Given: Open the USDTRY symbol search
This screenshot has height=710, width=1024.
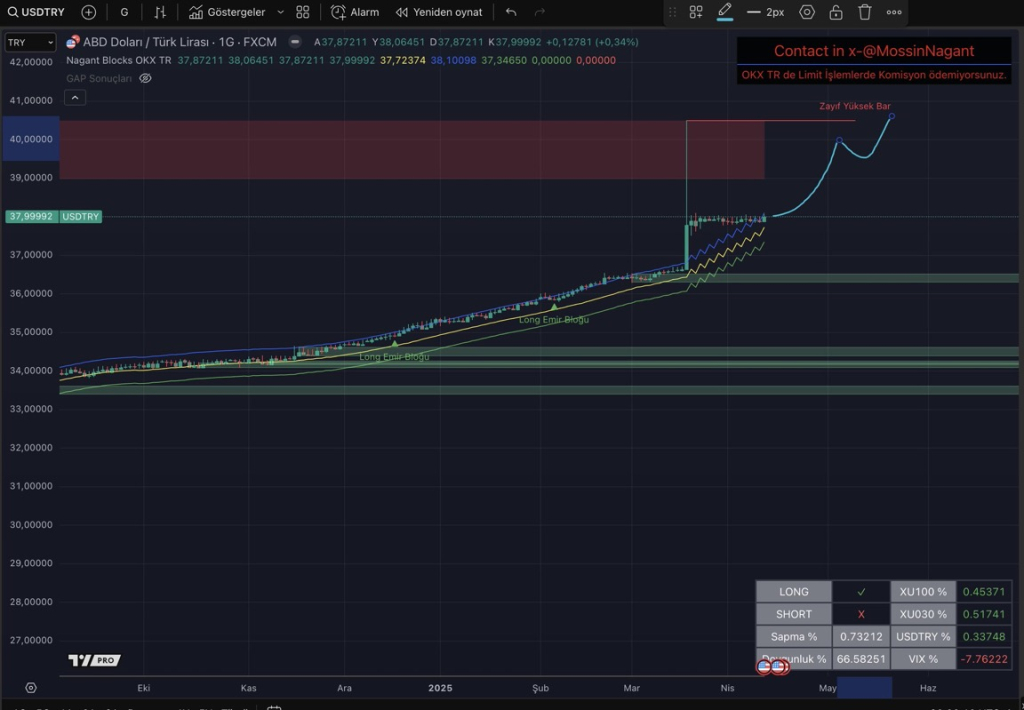Looking at the screenshot, I should tap(36, 12).
